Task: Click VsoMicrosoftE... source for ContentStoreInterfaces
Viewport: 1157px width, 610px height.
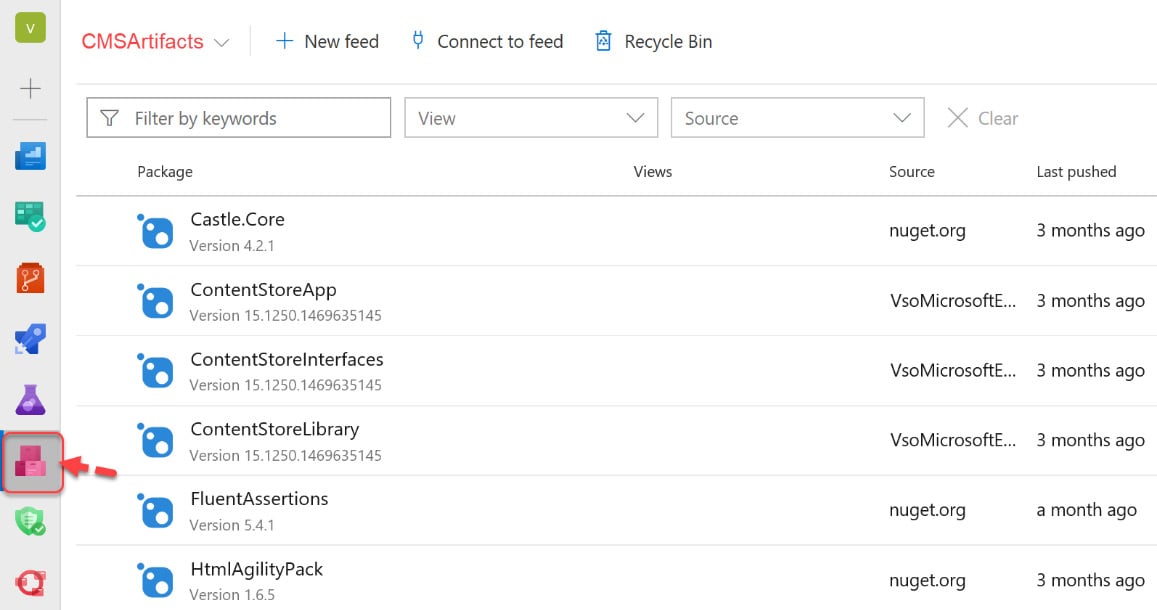Action: tap(953, 370)
